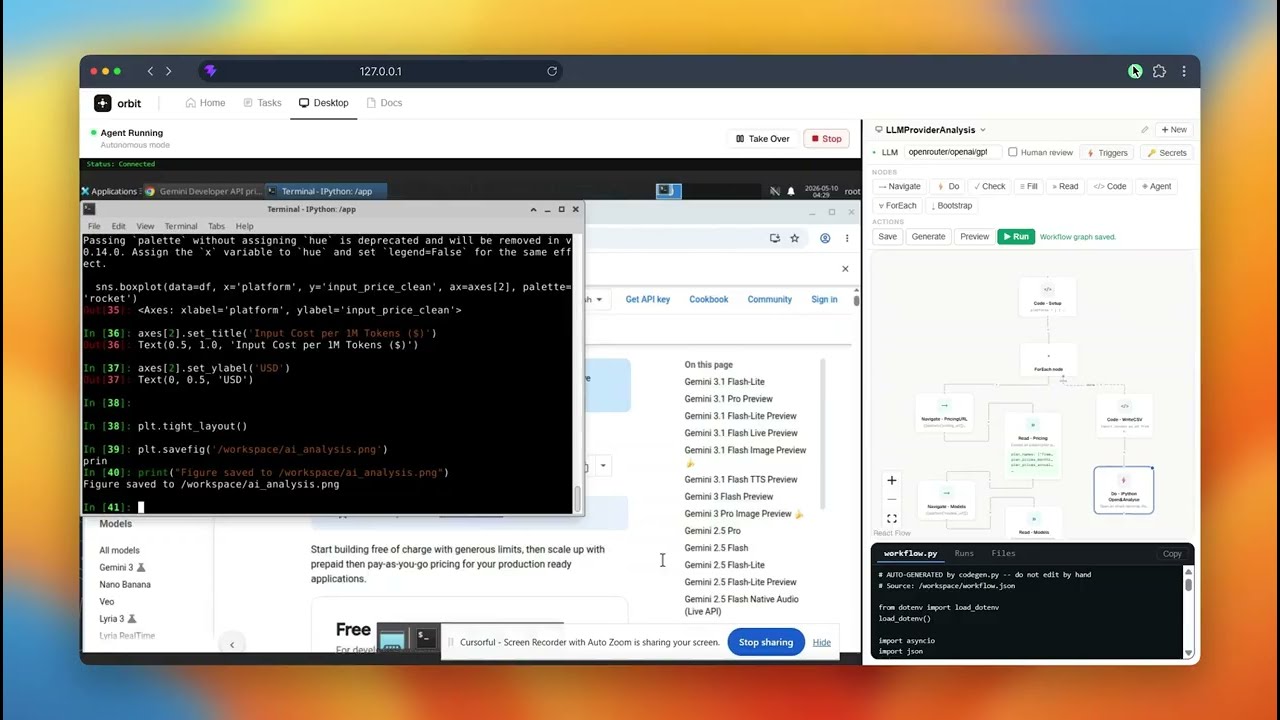Click the orbit logo icon
Screen dimensions: 1280x720
point(103,103)
